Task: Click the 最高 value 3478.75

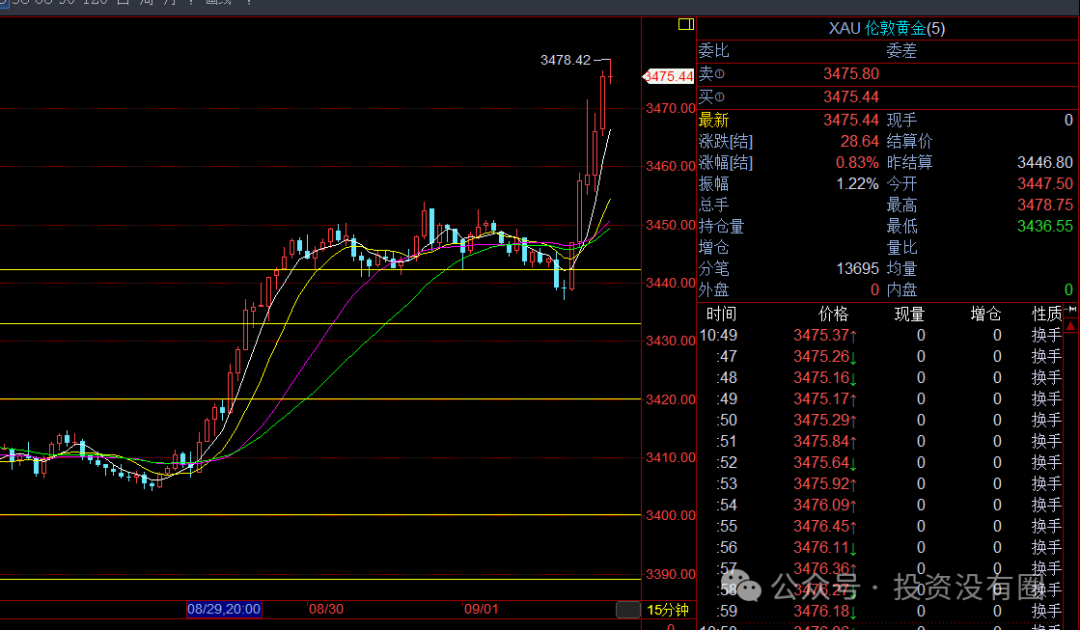Action: (1045, 205)
